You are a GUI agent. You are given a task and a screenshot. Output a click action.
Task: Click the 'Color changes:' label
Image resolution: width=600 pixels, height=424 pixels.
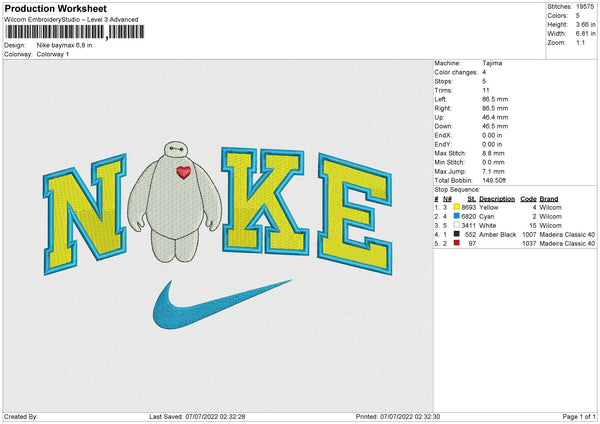[x=456, y=72]
